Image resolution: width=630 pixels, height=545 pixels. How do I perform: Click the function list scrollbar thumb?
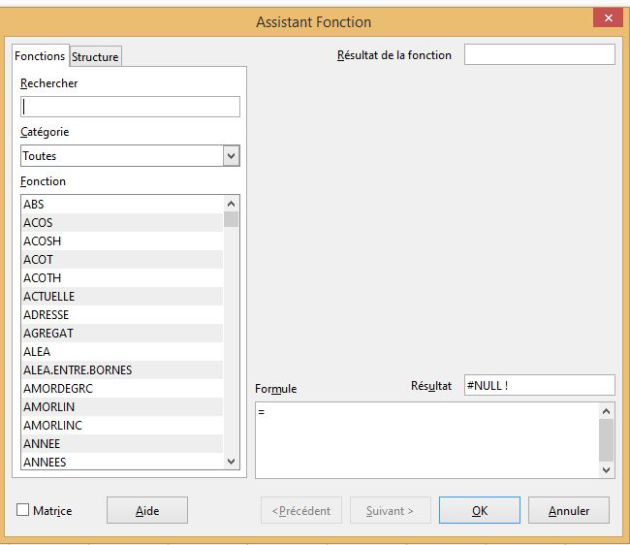(231, 219)
